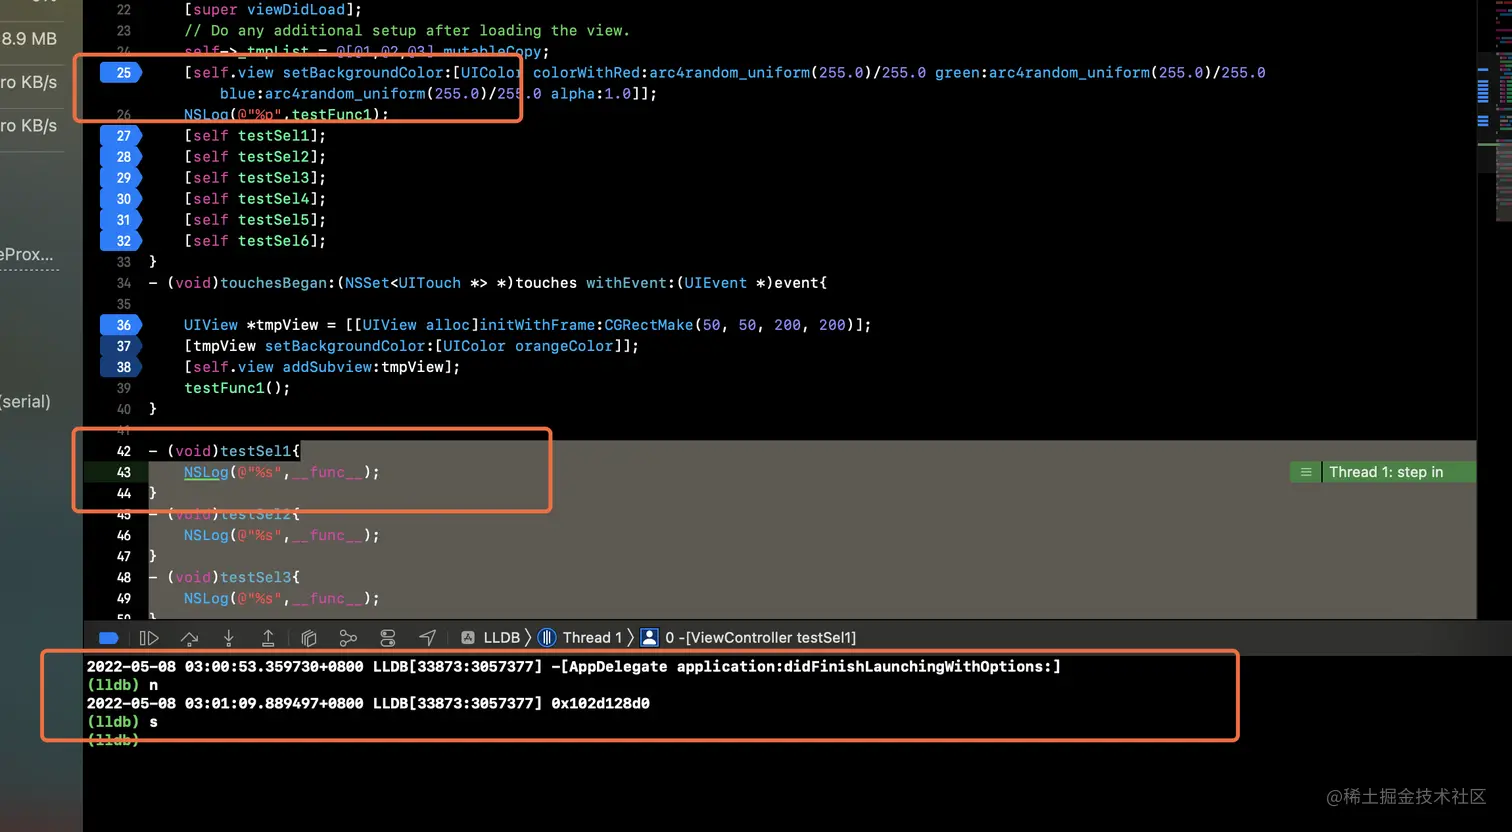Toggle the breakpoint on line 31
Viewport: 1512px width, 832px height.
[122, 220]
